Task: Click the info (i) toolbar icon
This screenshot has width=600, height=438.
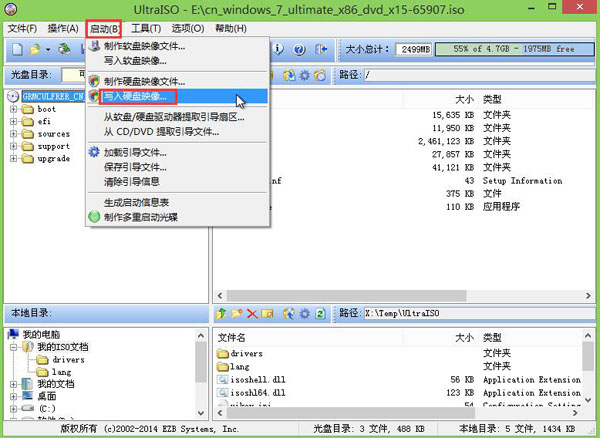Action: [x=278, y=49]
